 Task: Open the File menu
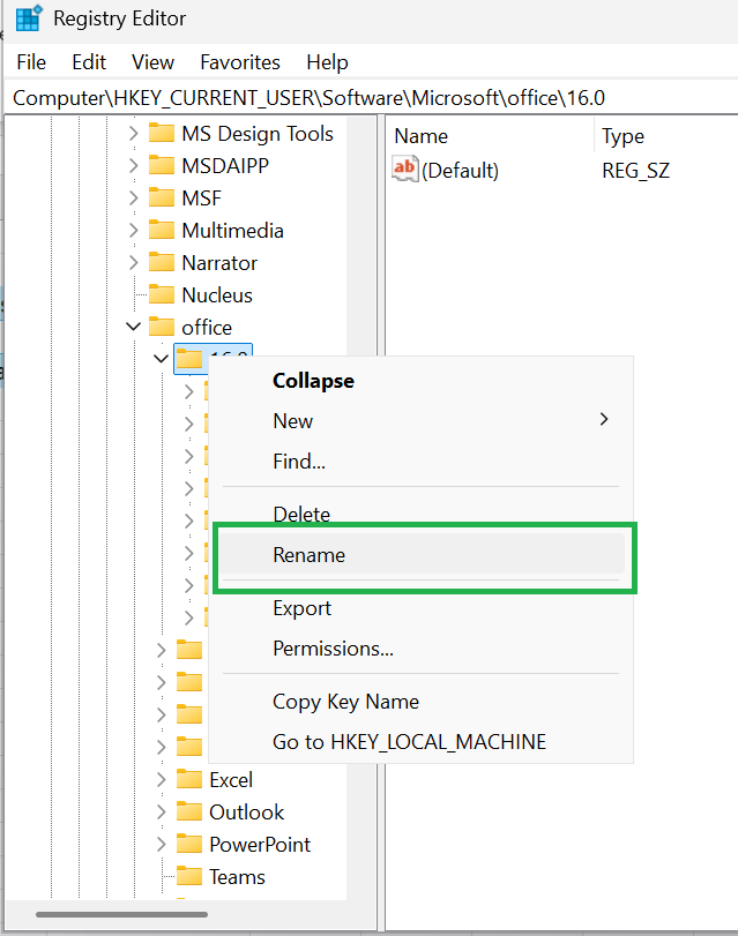tap(31, 62)
